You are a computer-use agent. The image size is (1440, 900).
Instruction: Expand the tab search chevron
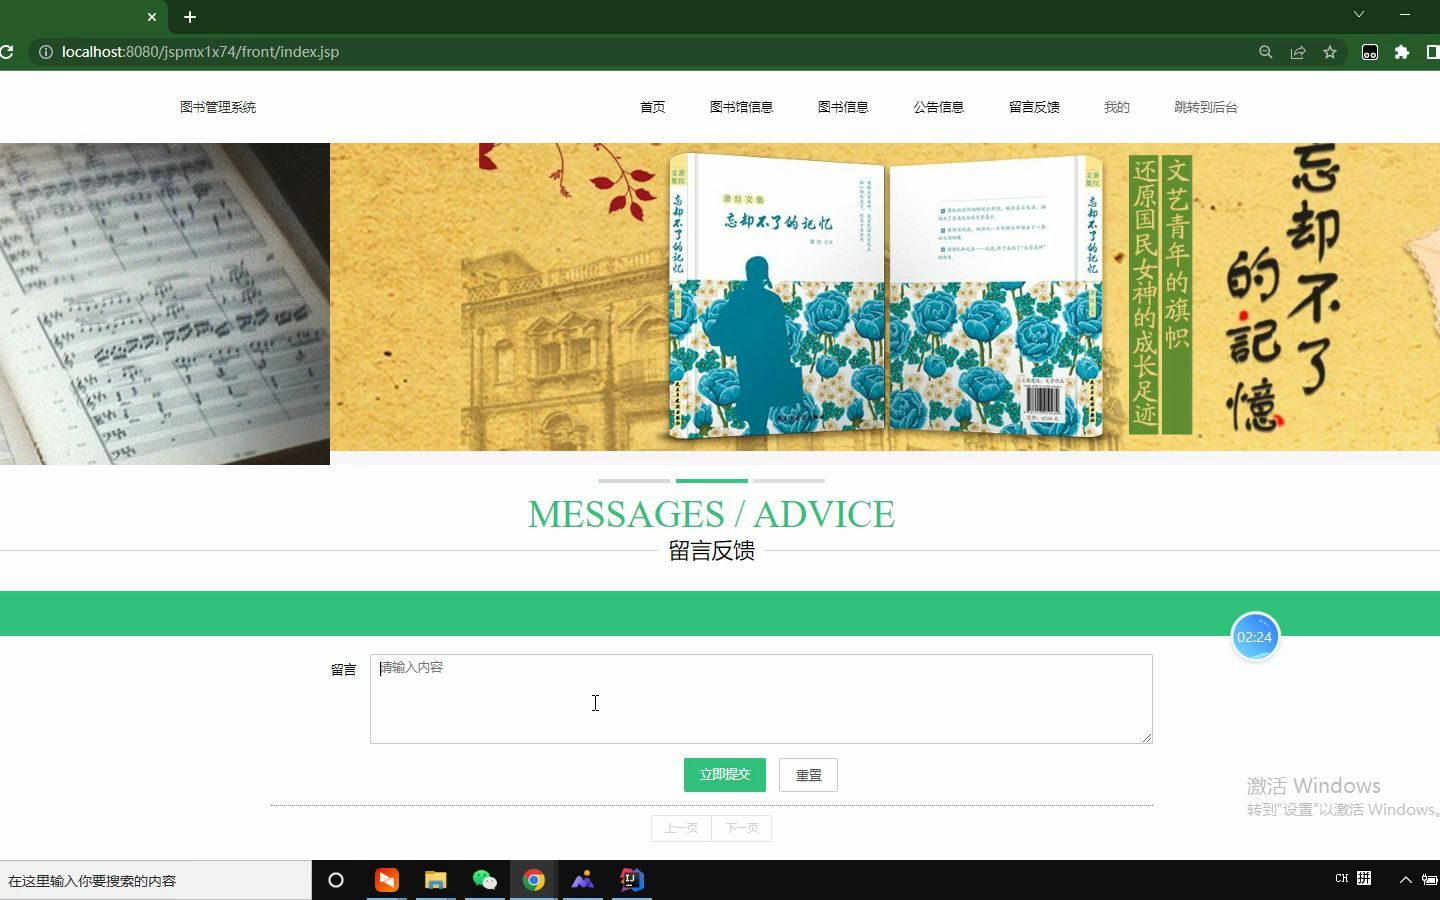(x=1359, y=14)
